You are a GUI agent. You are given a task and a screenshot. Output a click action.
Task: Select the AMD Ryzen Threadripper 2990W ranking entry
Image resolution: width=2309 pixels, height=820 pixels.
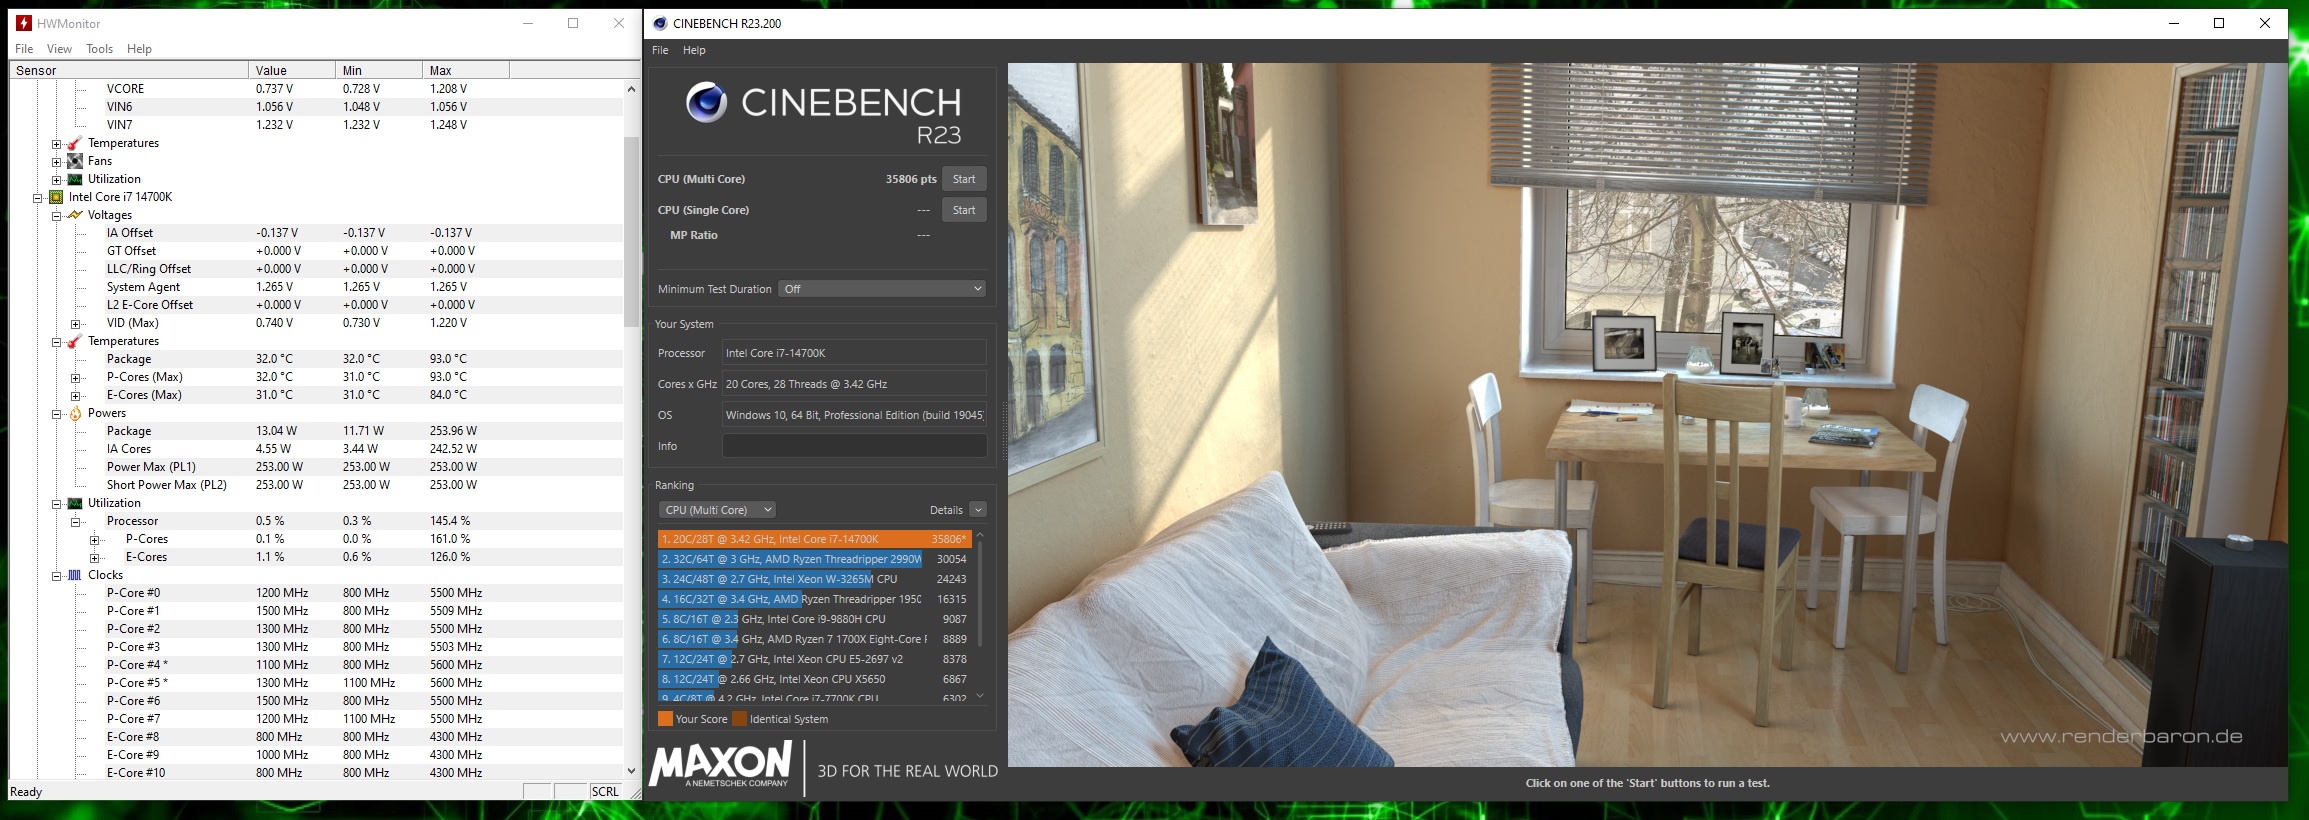point(814,559)
